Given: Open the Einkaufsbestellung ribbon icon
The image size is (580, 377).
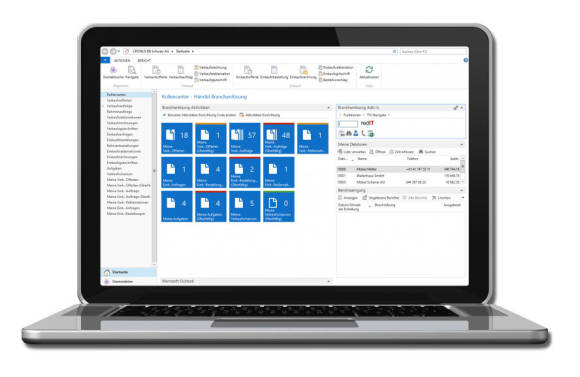Looking at the screenshot, I should point(274,72).
